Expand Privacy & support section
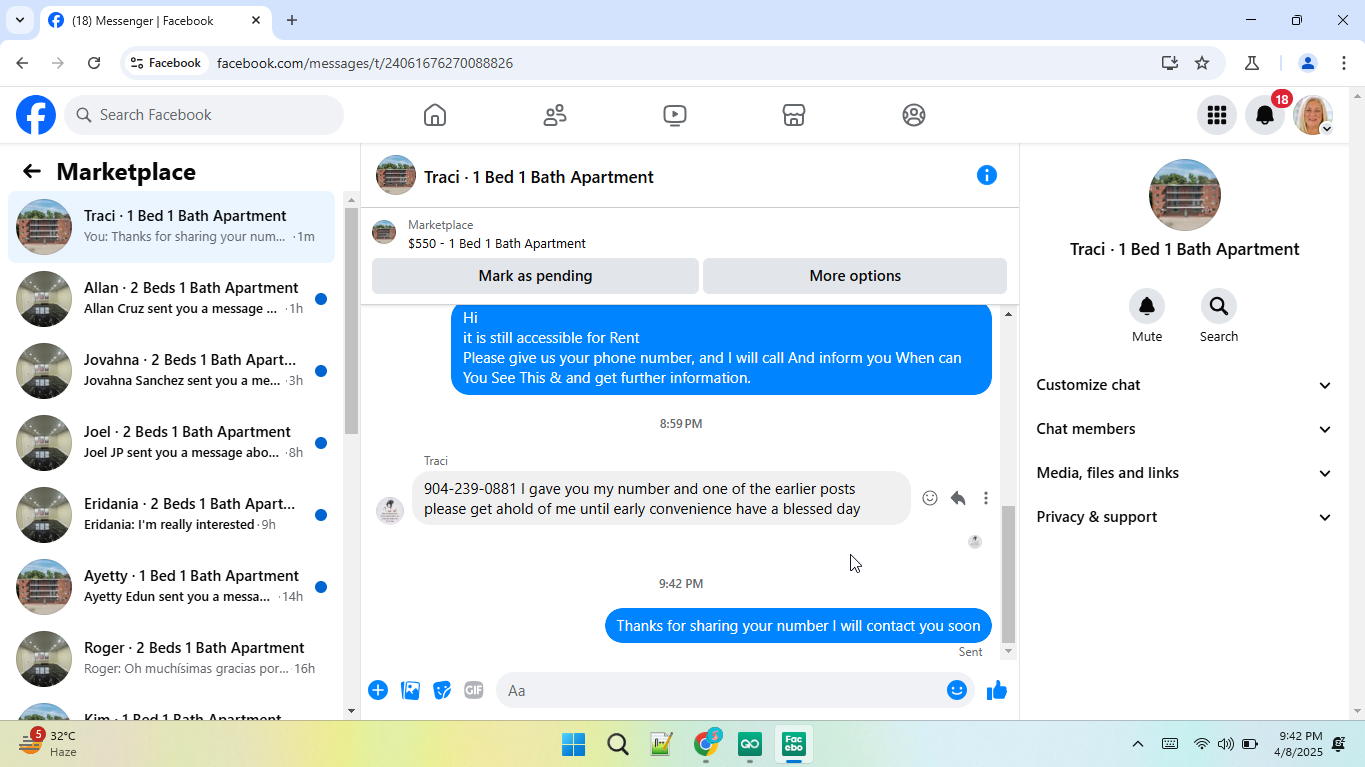 coord(1185,517)
